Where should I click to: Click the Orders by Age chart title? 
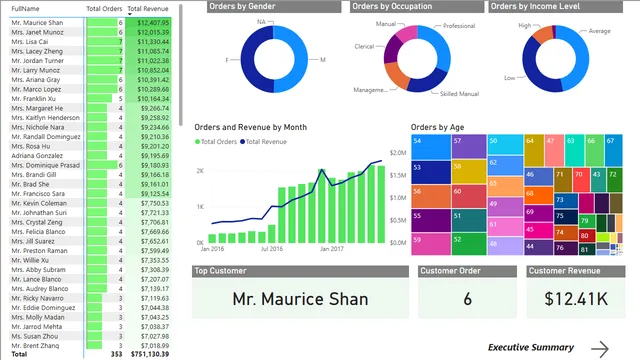pos(437,127)
